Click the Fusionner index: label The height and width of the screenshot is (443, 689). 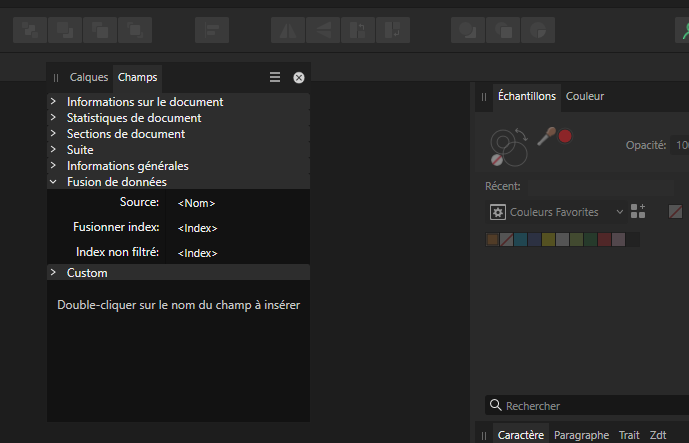coord(116,227)
